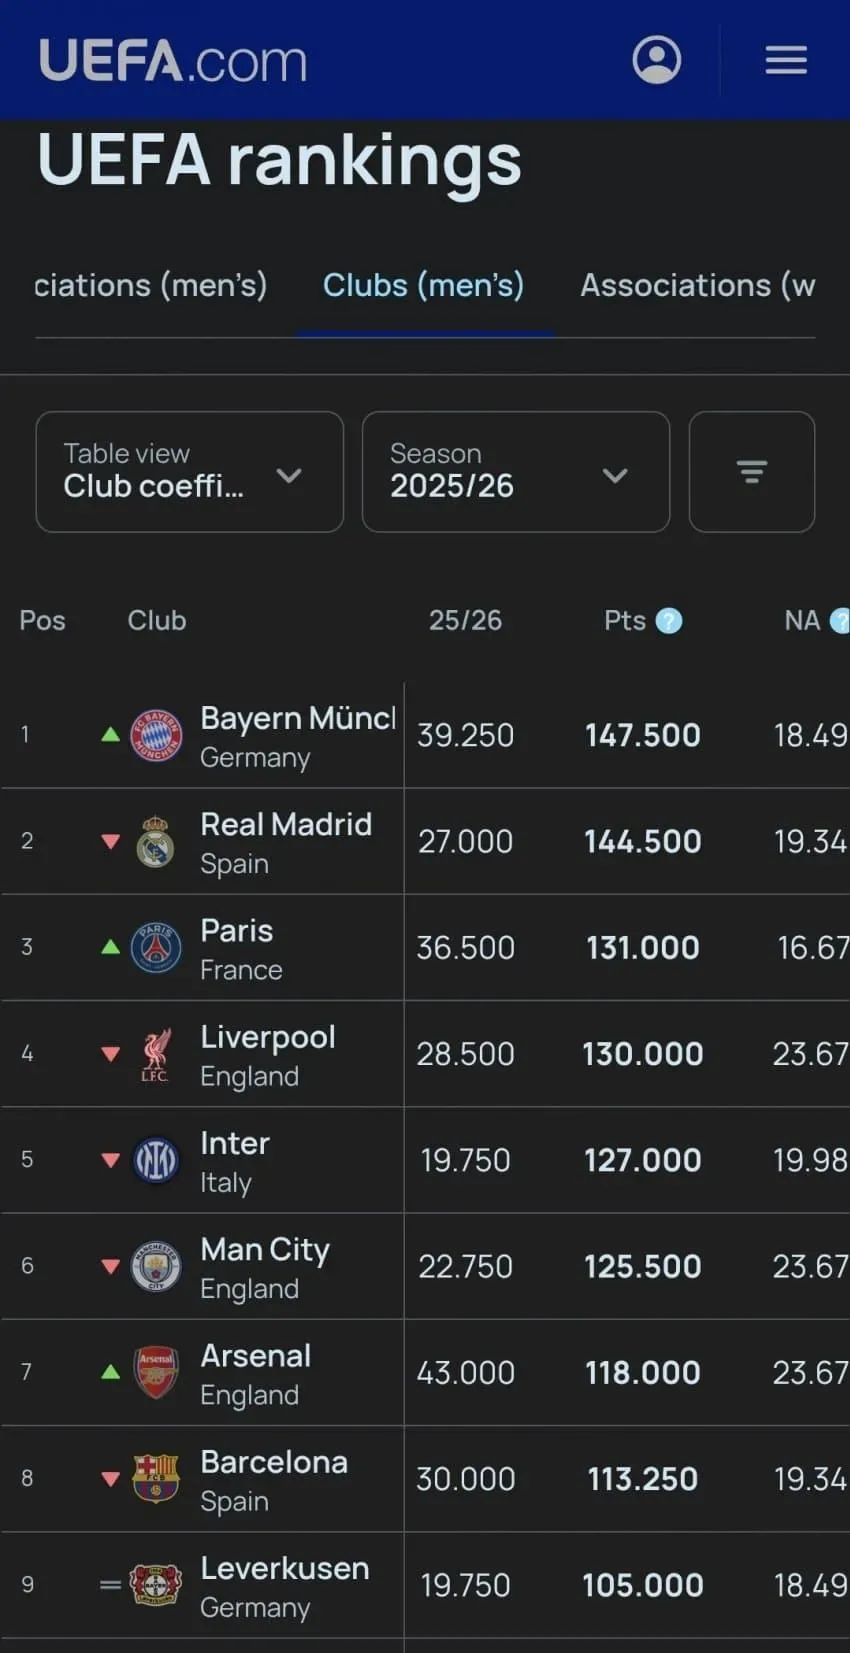This screenshot has height=1653, width=850.
Task: Click the Inter club crest
Action: click(156, 1160)
